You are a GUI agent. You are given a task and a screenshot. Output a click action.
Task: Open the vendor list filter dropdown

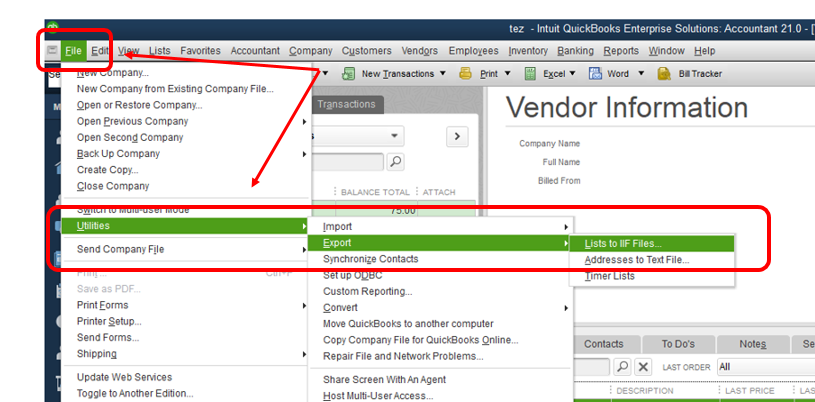(x=395, y=136)
